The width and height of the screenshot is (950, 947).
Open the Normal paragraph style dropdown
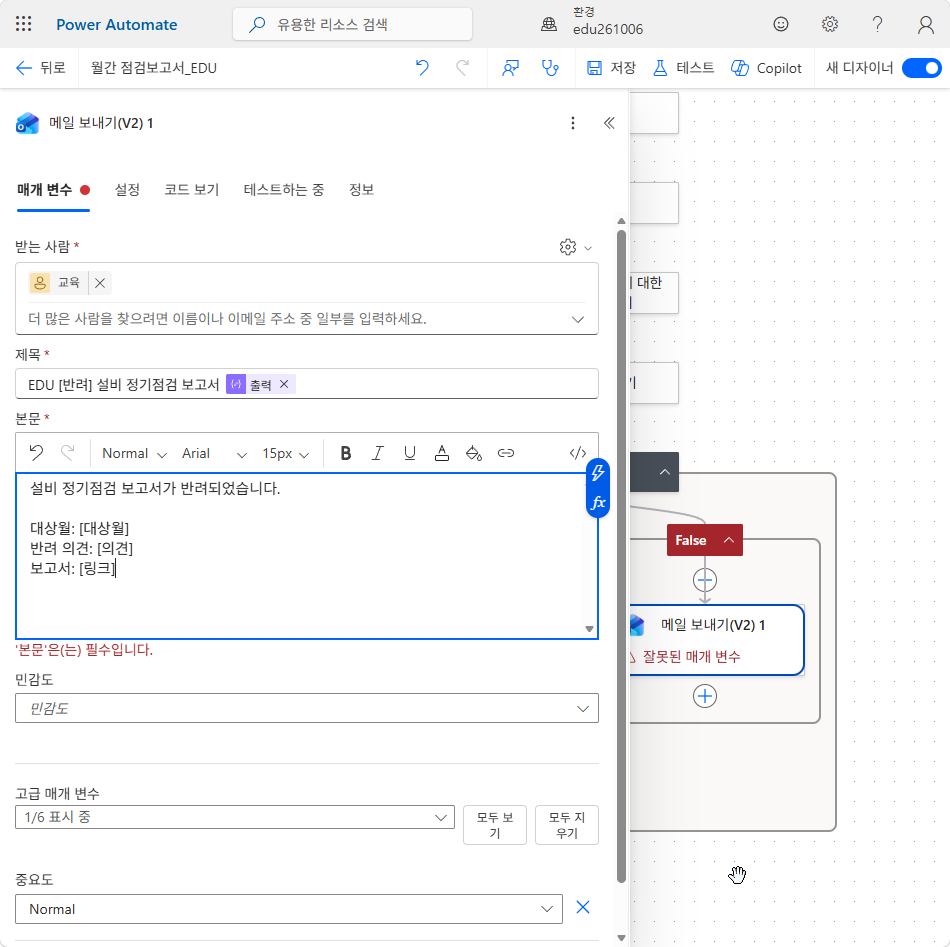(134, 453)
